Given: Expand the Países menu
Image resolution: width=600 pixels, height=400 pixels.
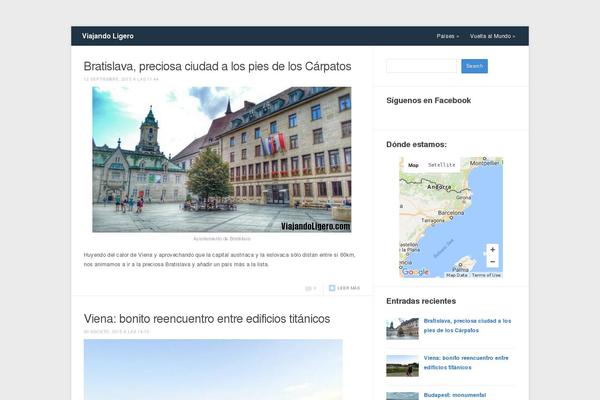Looking at the screenshot, I should 448,36.
